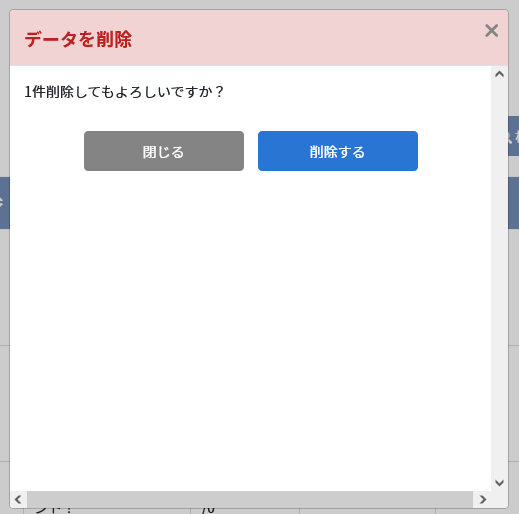The height and width of the screenshot is (514, 519).
Task: Click the dimmed blue button behind the dialog's right edge
Action: (x=514, y=136)
